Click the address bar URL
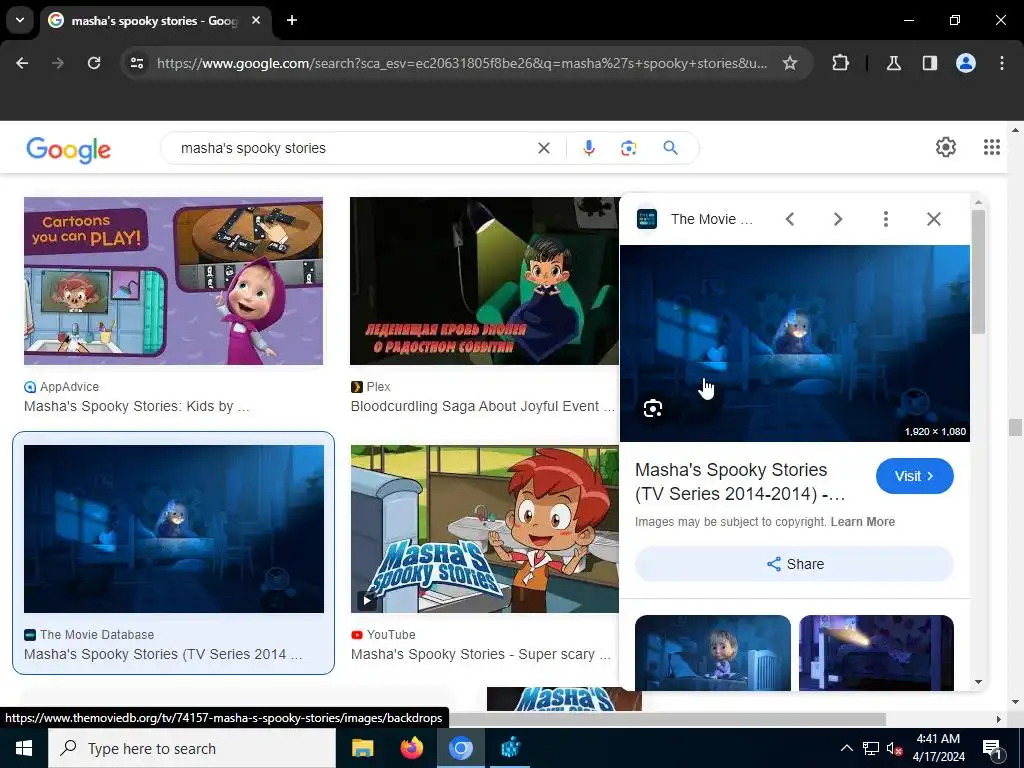Screen dimensions: 1024x768 [462, 63]
